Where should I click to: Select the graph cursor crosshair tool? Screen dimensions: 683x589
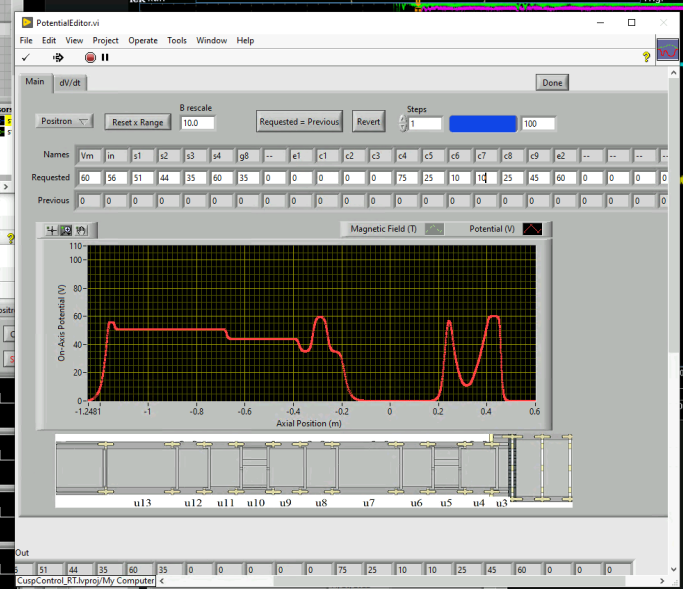50,230
